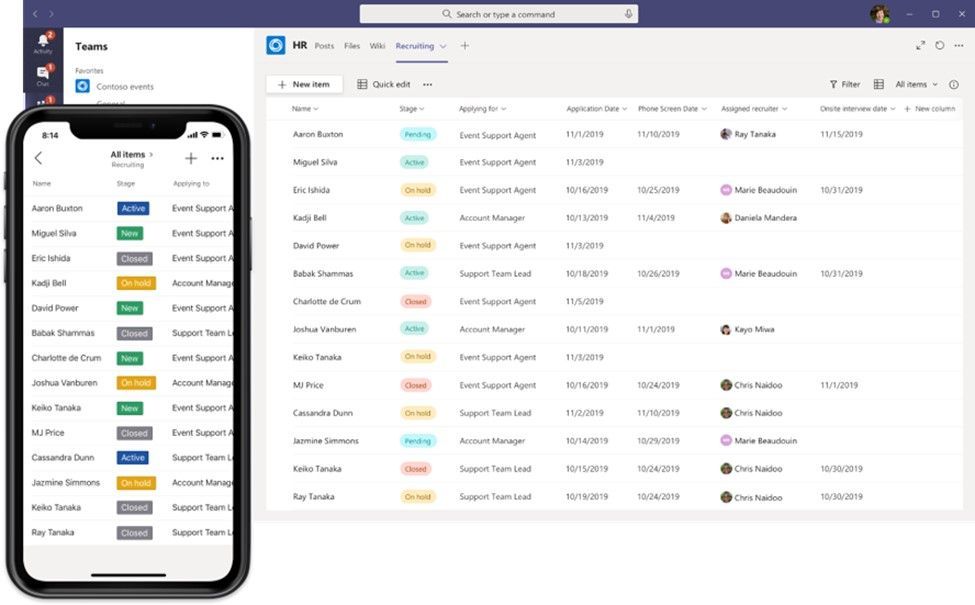
Task: Tap back chevron on phone
Action: pyautogui.click(x=39, y=158)
